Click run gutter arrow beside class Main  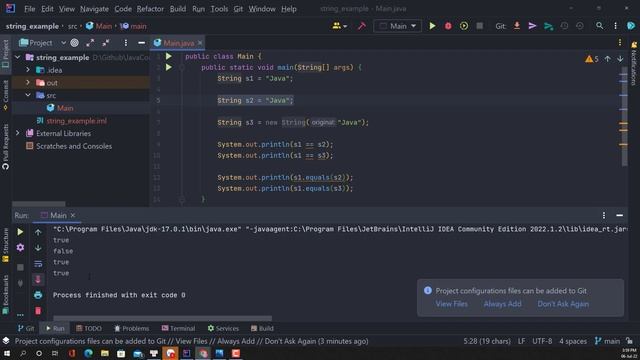[169, 56]
